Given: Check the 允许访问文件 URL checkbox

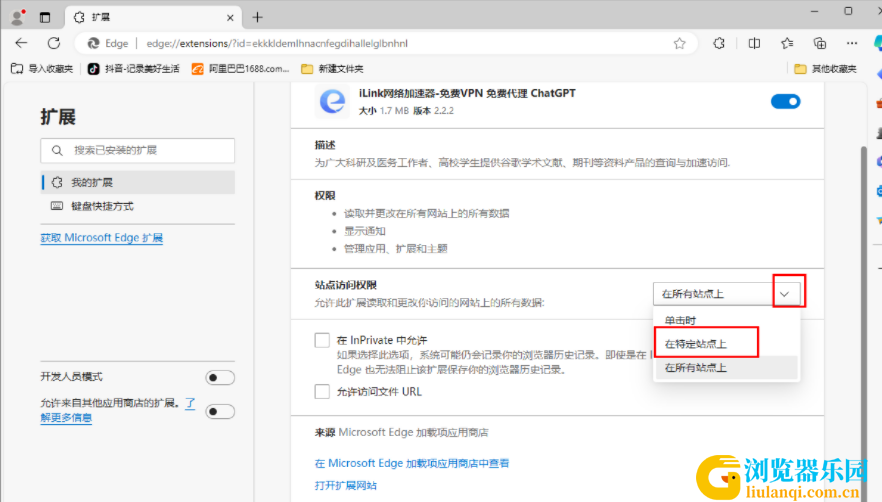Looking at the screenshot, I should click(x=322, y=392).
